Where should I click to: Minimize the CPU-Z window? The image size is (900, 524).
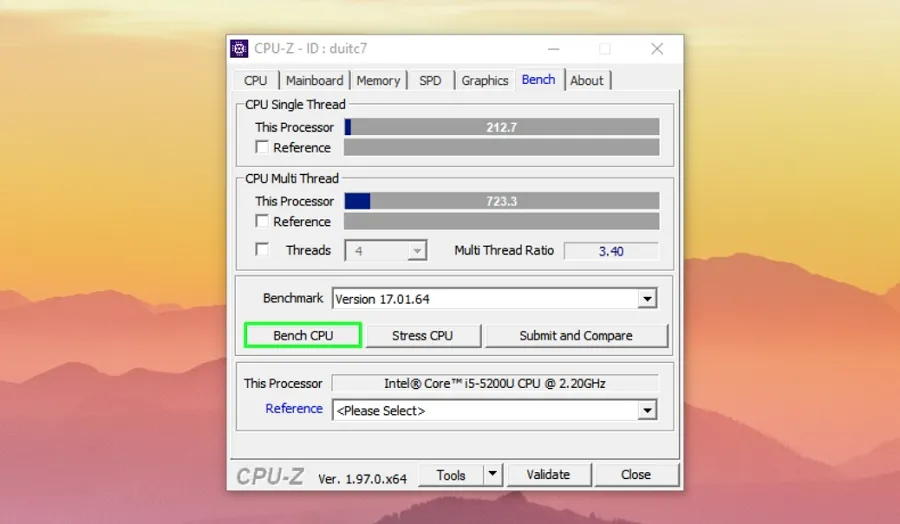(x=553, y=49)
